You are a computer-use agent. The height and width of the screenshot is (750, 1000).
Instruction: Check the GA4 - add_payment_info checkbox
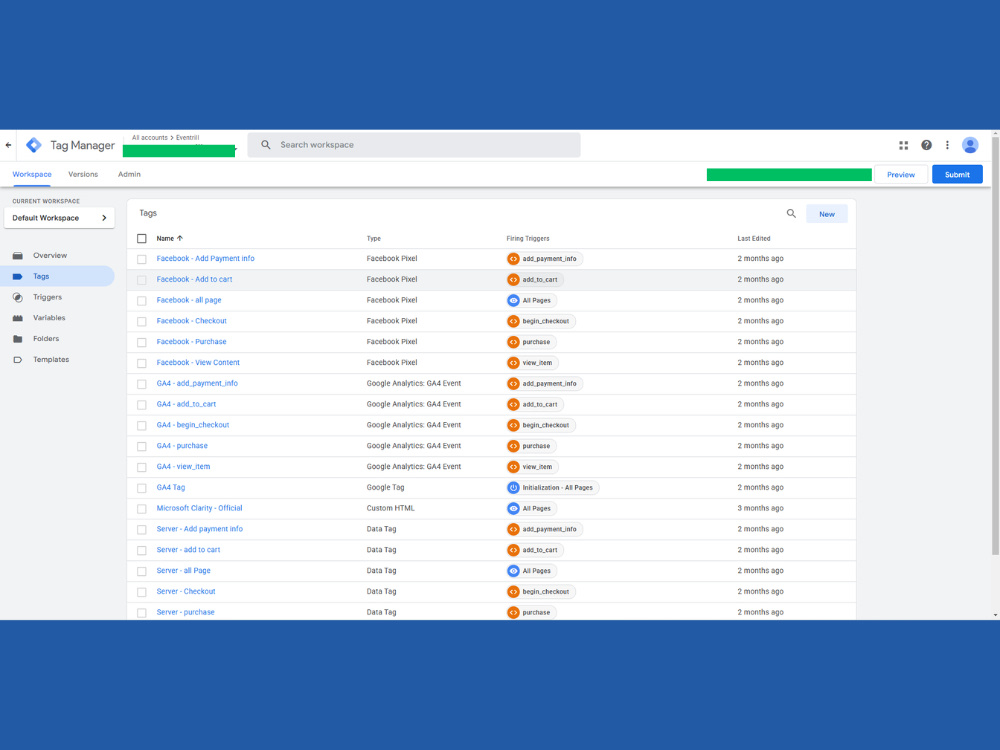[142, 384]
